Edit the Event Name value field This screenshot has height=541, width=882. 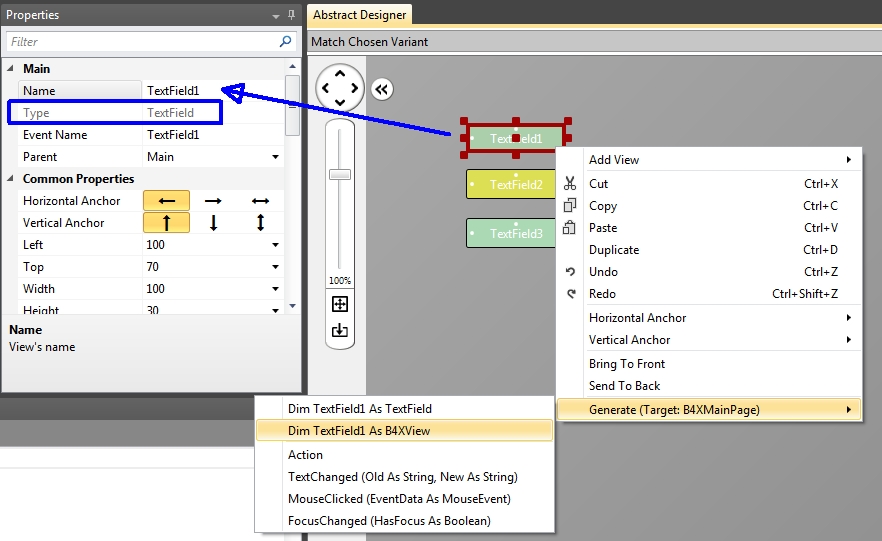[213, 135]
